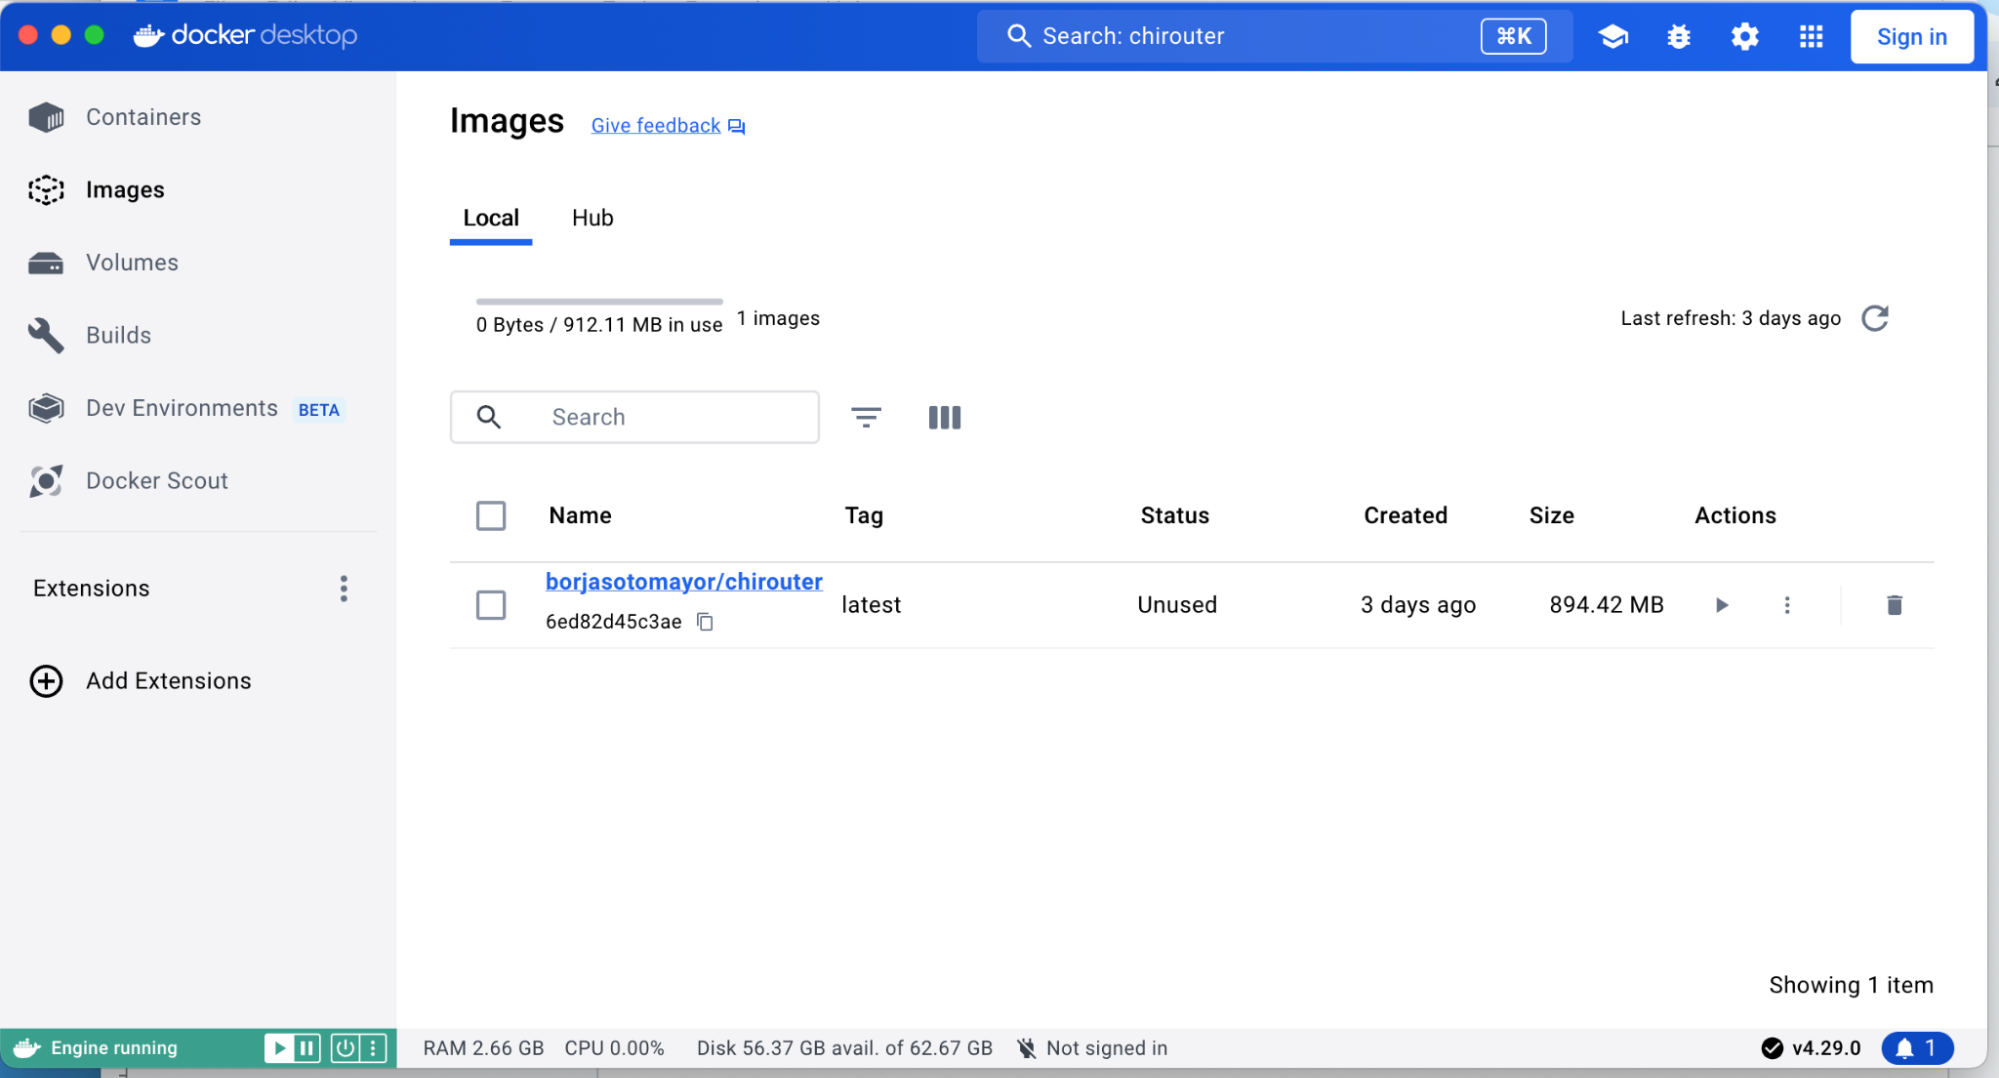Image resolution: width=1999 pixels, height=1078 pixels.
Task: Click Add Extensions plus icon
Action: coord(46,681)
